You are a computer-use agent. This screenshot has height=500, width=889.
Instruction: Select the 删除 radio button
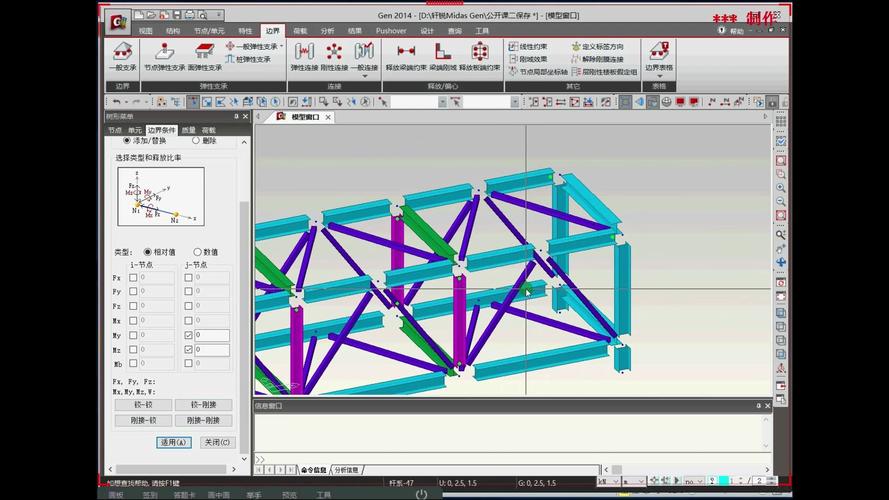(x=196, y=141)
